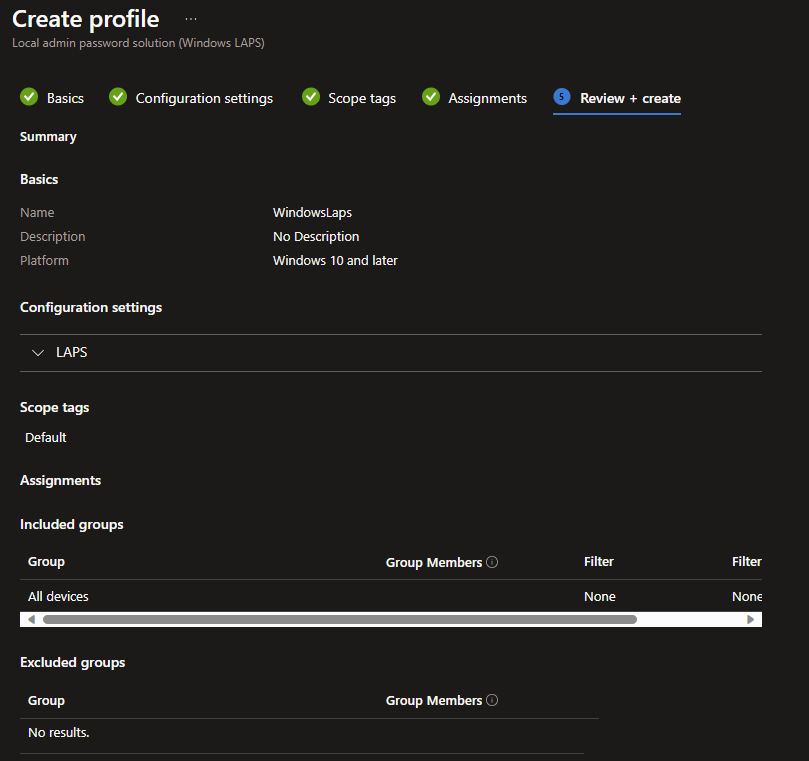
Task: Sort by the Group column in Included groups
Action: 46,562
